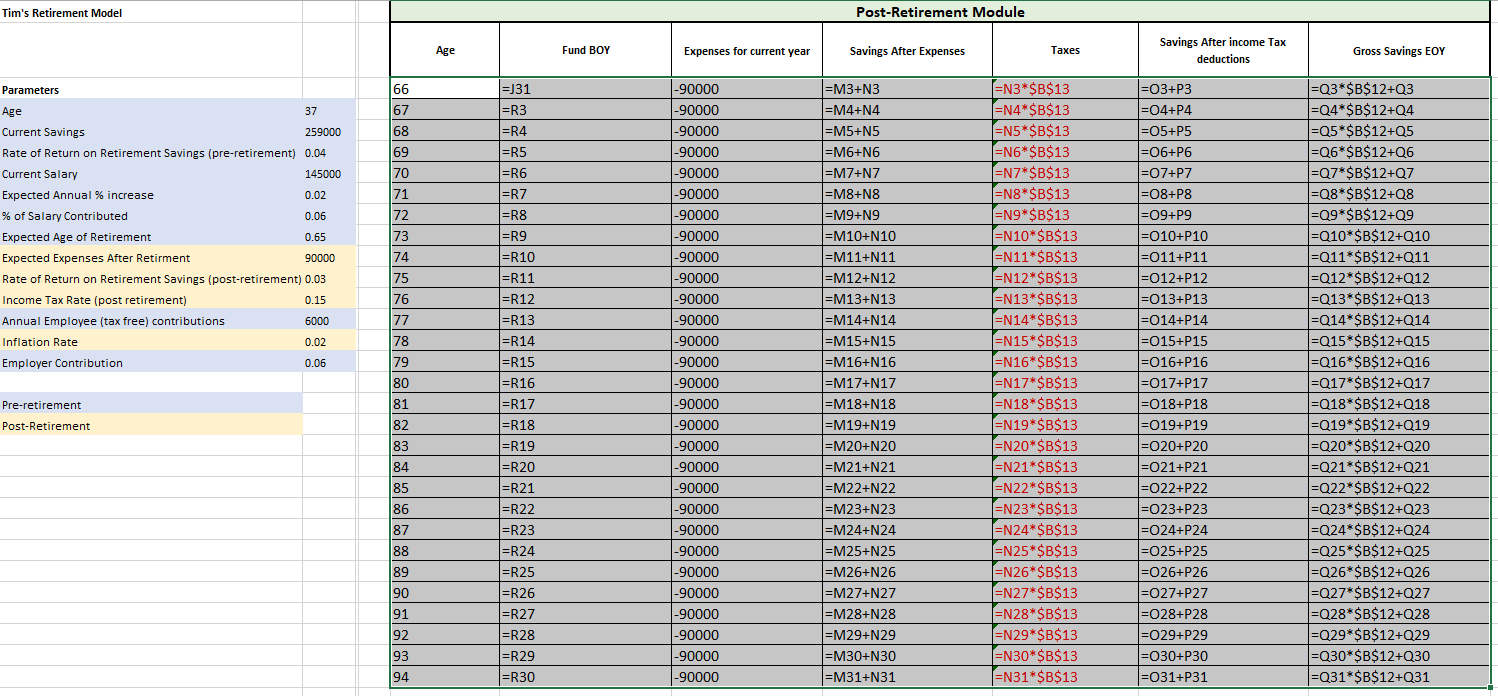1498x696 pixels.
Task: Select the =O31+P31 formula cell
Action: coord(1223,677)
